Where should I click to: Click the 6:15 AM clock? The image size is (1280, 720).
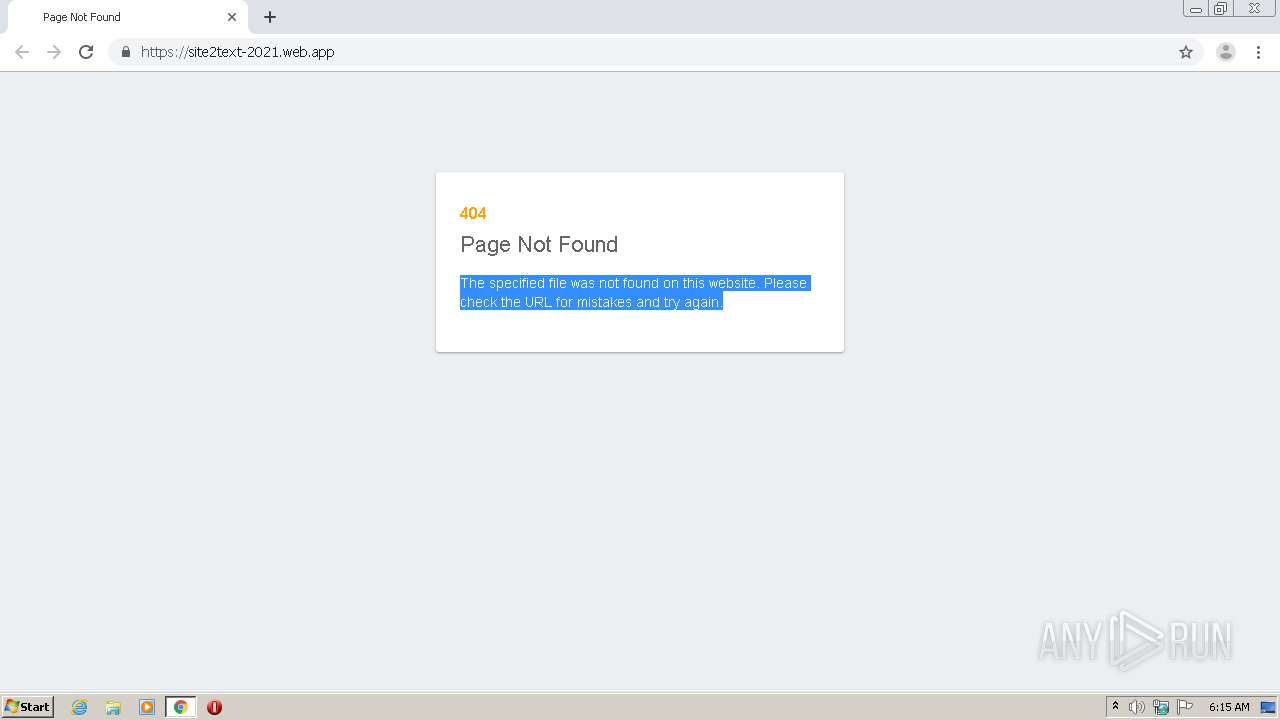1229,707
